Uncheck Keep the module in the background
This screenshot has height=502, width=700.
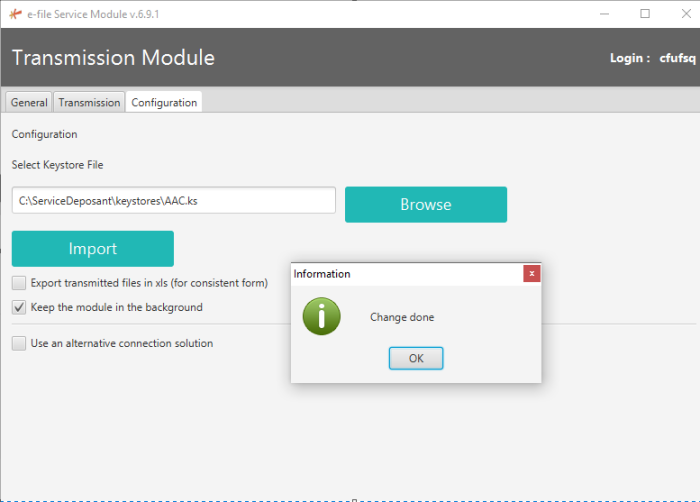coord(19,307)
